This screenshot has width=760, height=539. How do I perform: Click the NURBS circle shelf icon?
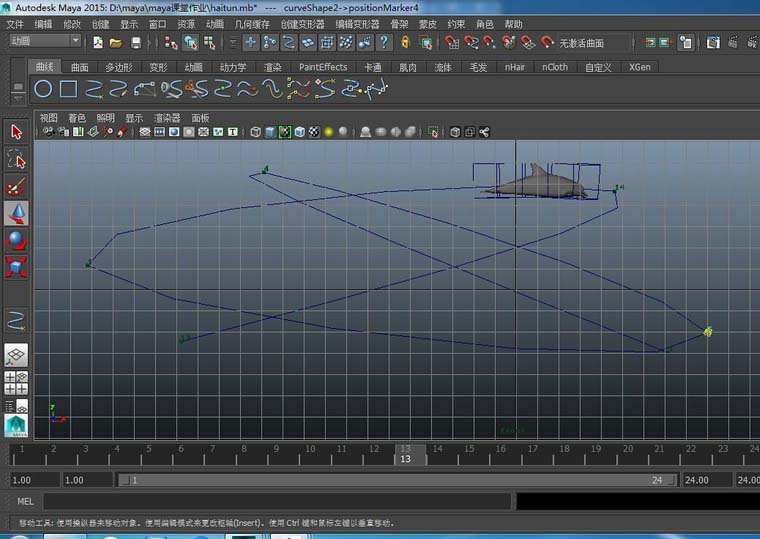[x=43, y=89]
